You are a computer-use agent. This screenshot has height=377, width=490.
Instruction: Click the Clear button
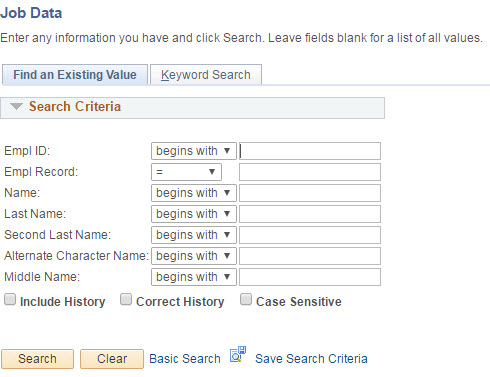click(112, 359)
